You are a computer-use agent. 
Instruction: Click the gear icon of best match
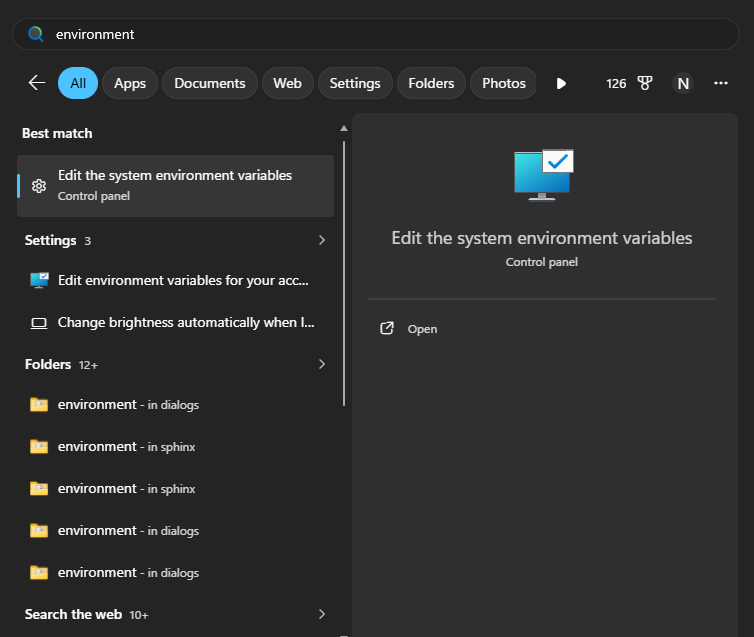point(39,186)
